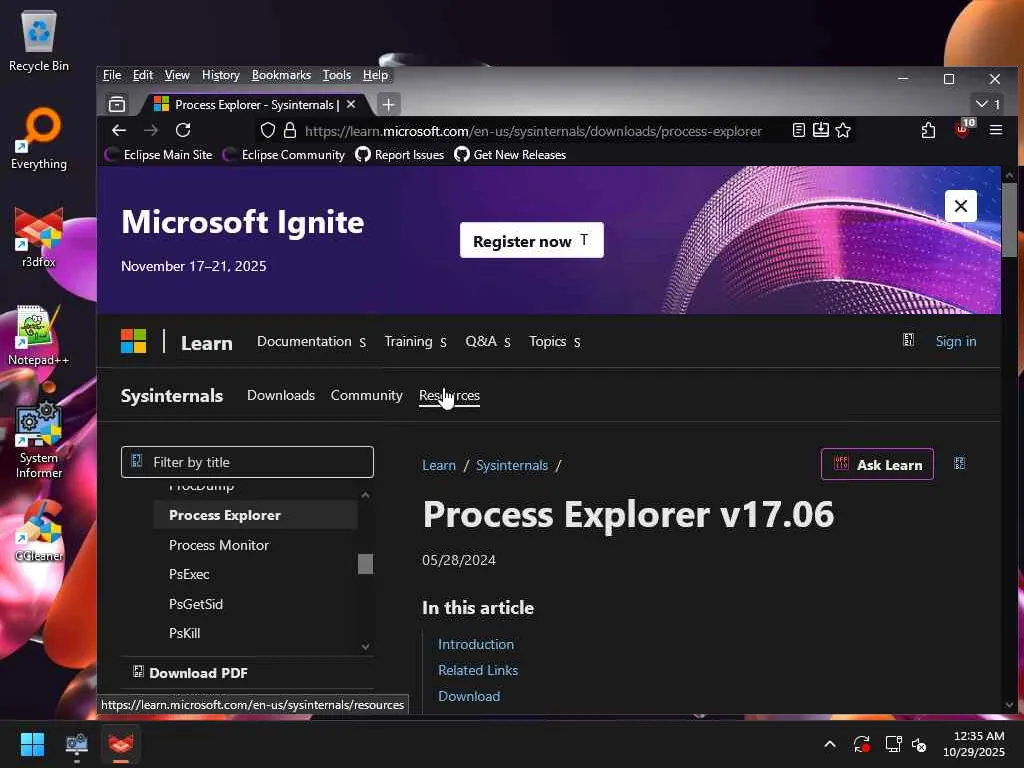Viewport: 1024px width, 768px height.
Task: Open Sysinternals Downloads section
Action: [x=281, y=395]
